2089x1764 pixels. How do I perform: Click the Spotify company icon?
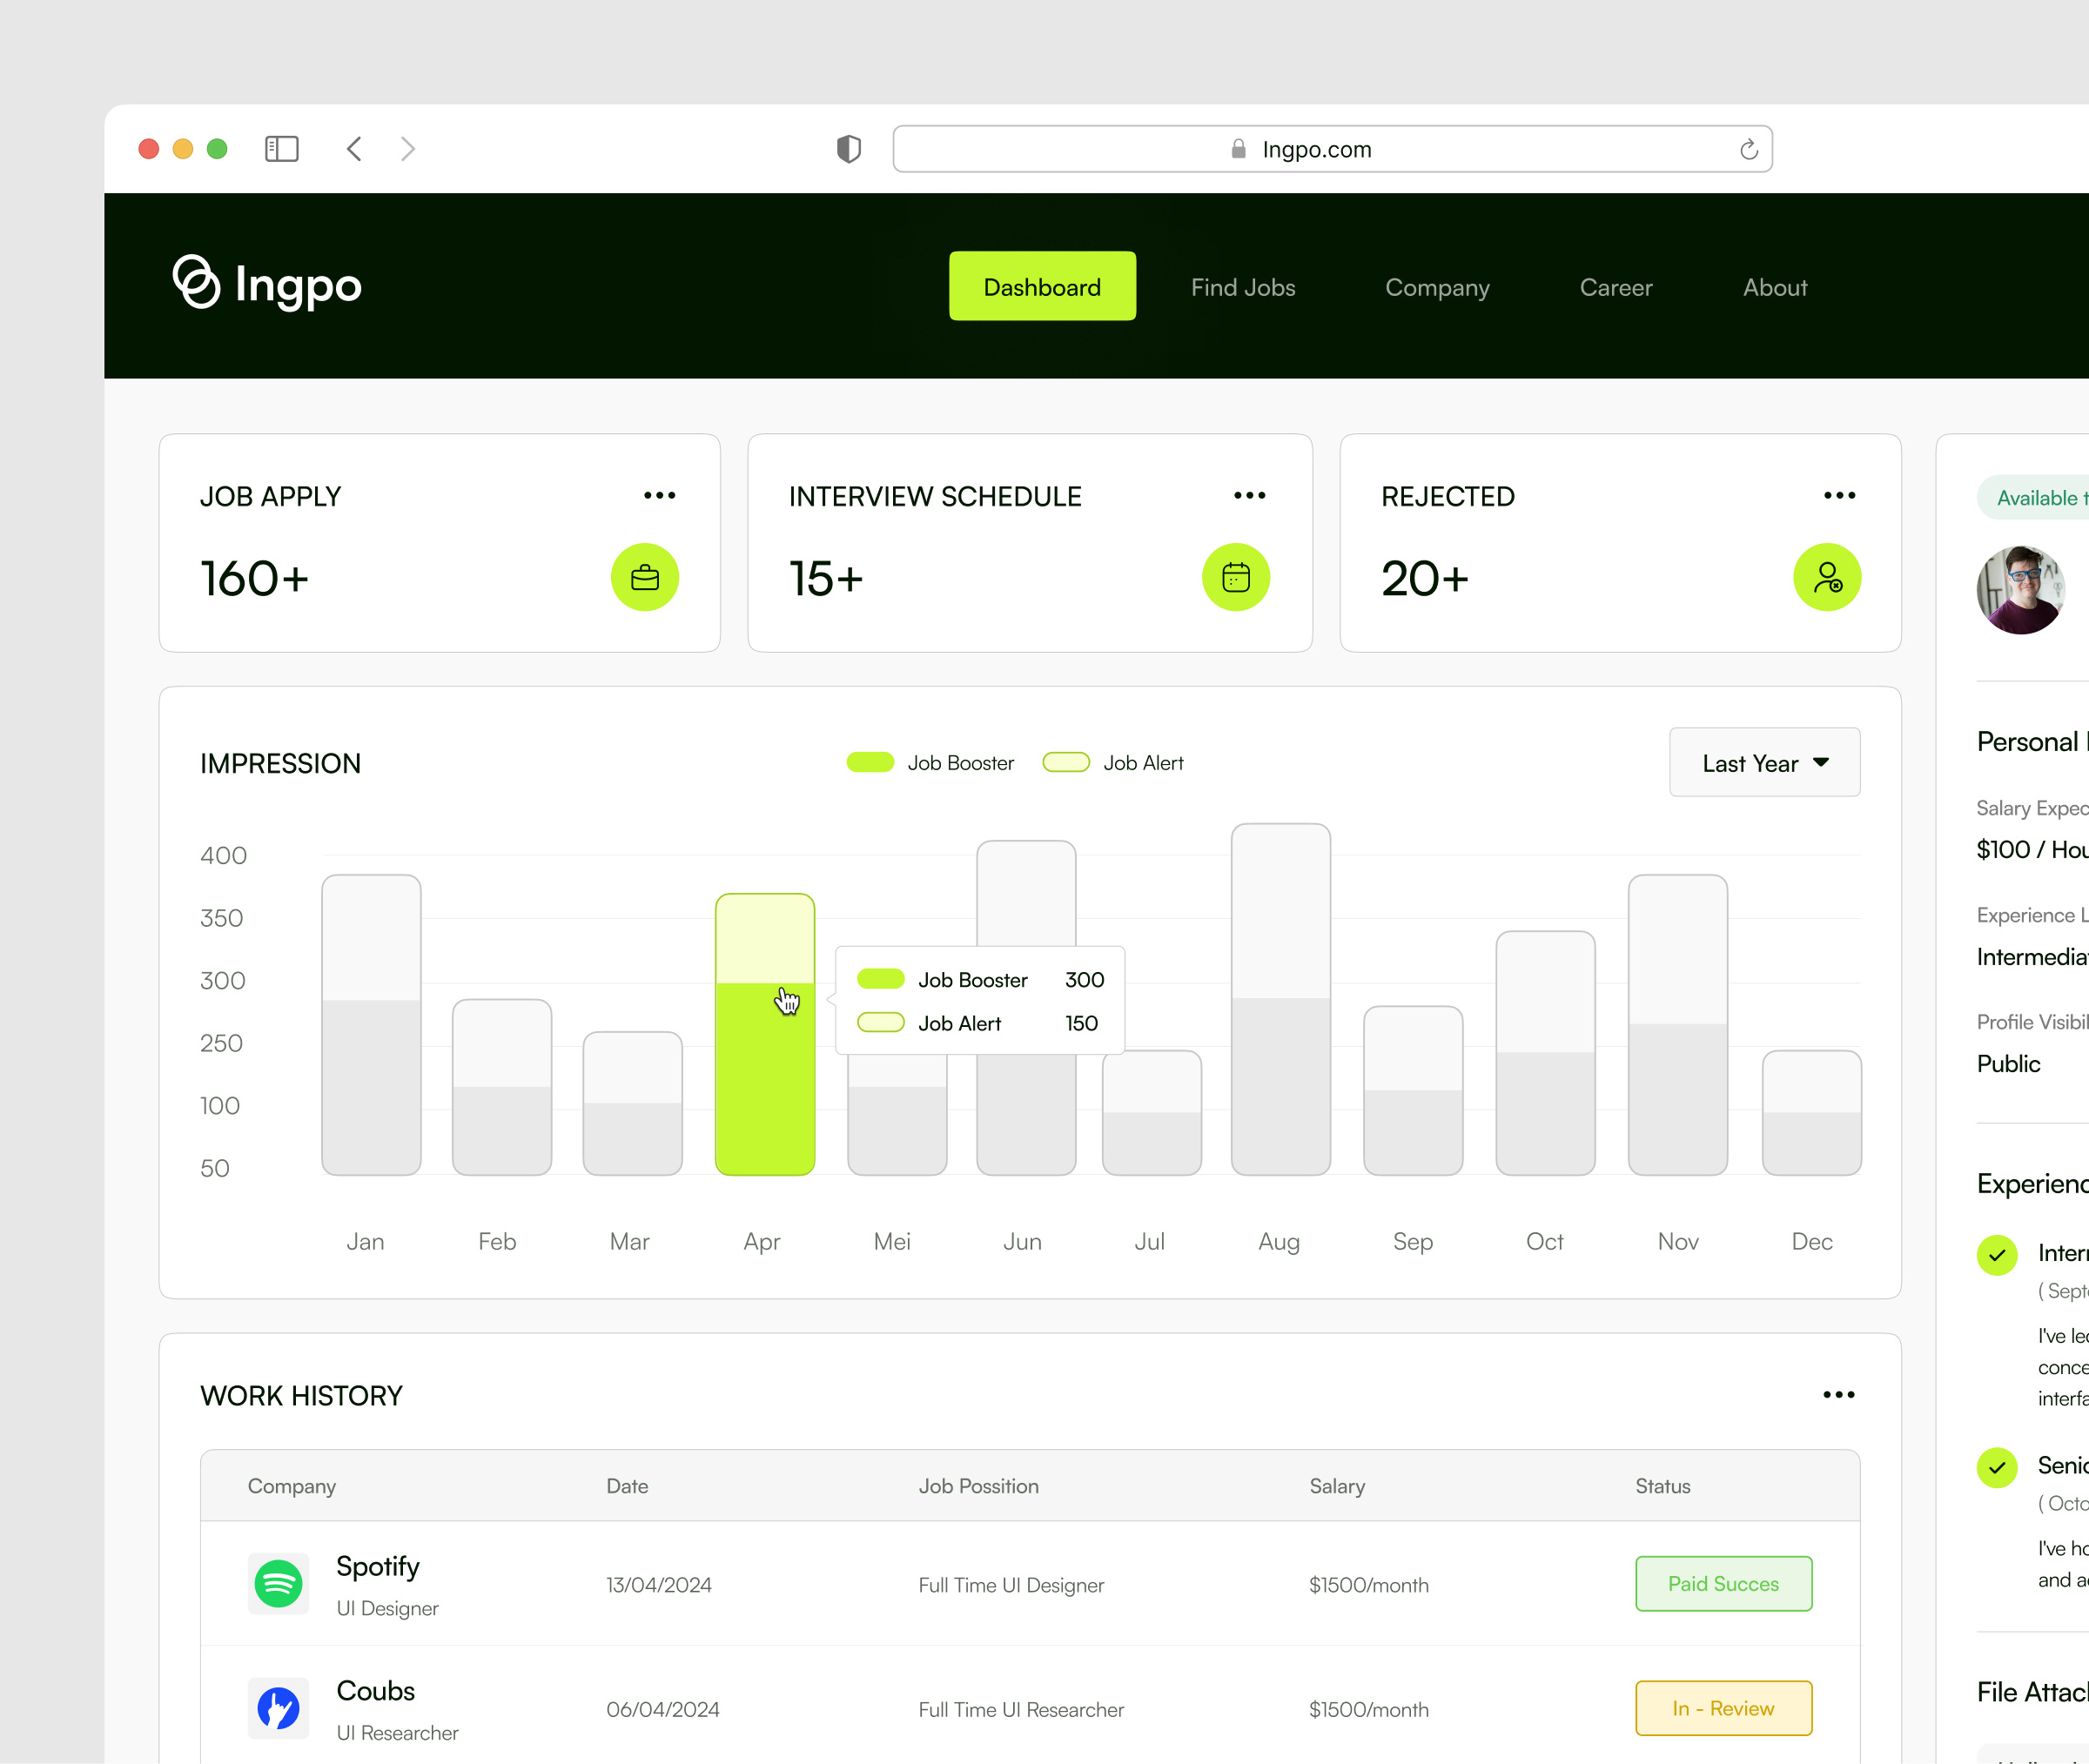278,1584
